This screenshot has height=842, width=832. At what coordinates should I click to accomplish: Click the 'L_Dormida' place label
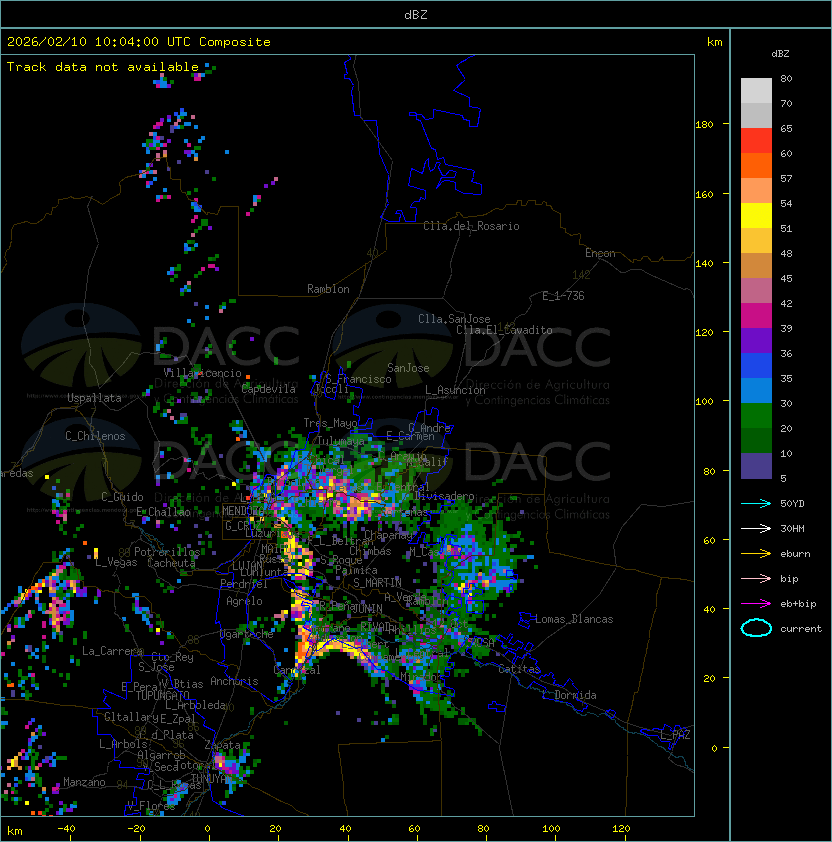[x=569, y=695]
